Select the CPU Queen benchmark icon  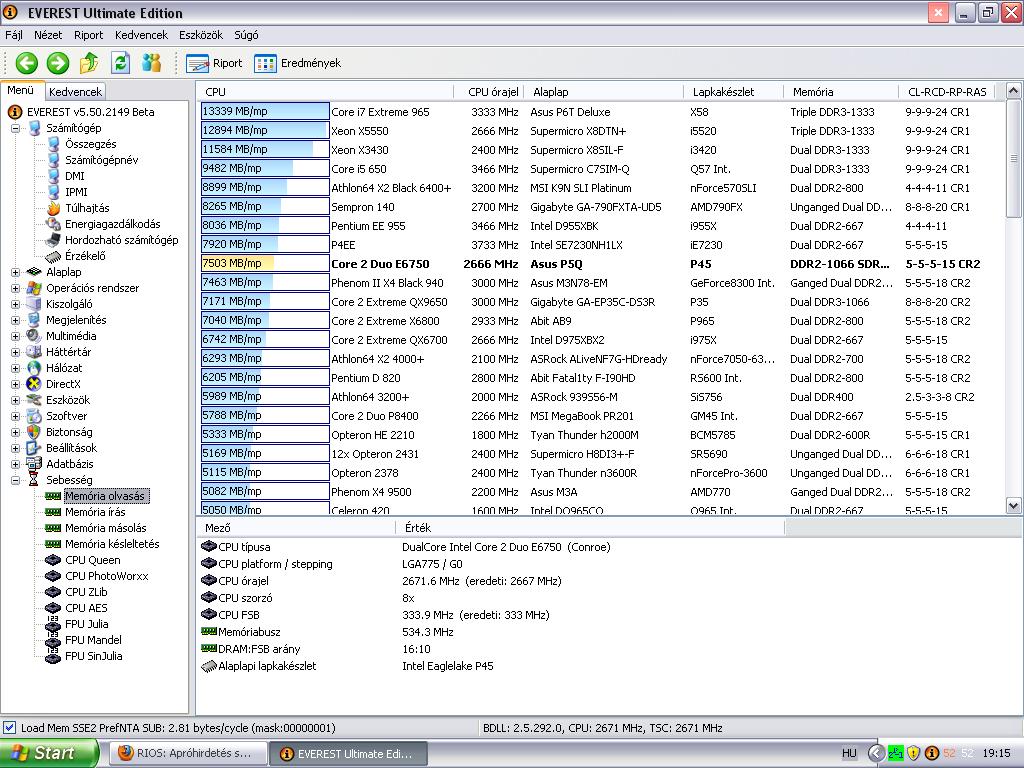click(54, 560)
